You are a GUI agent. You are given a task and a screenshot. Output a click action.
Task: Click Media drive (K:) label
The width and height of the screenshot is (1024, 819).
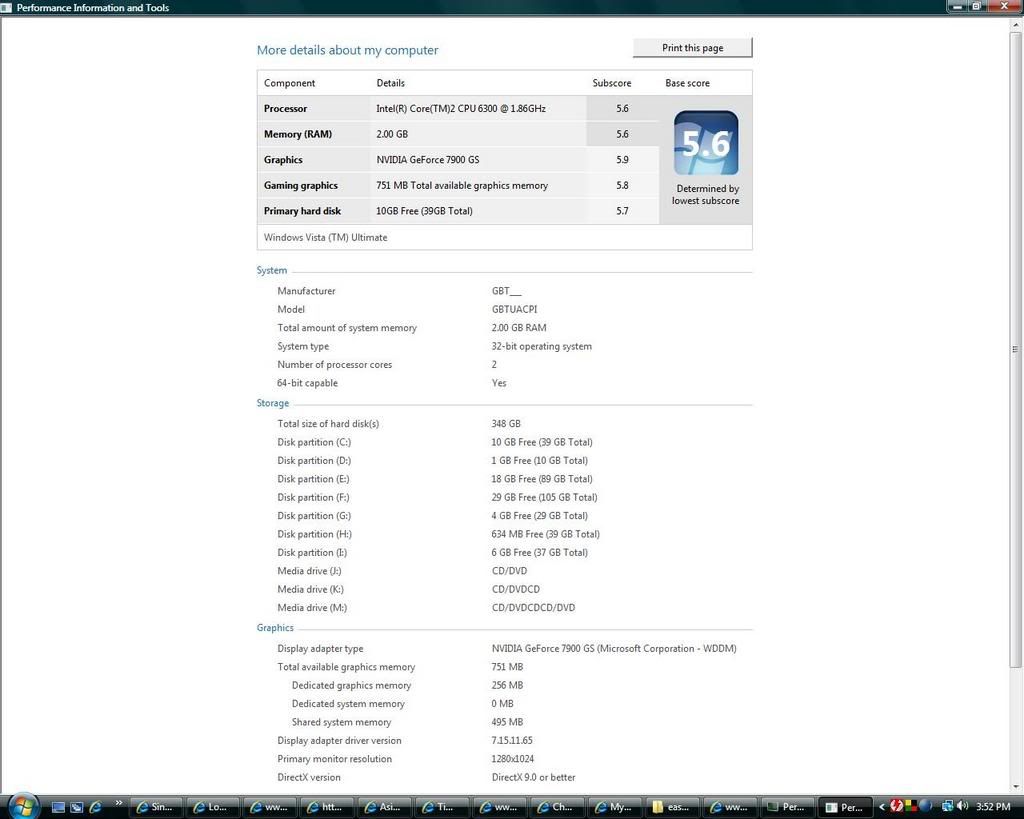click(x=310, y=589)
